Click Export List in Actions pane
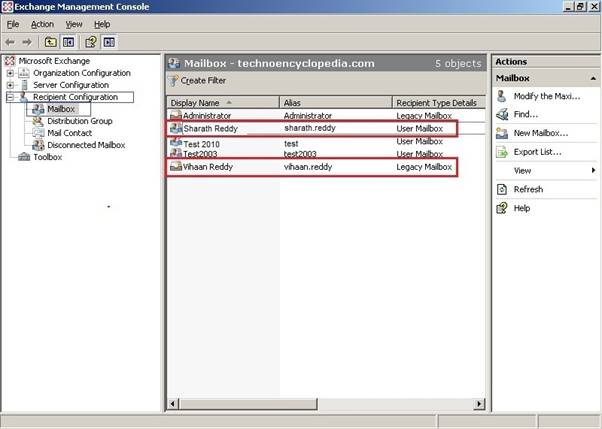The height and width of the screenshot is (429, 602). 537,152
